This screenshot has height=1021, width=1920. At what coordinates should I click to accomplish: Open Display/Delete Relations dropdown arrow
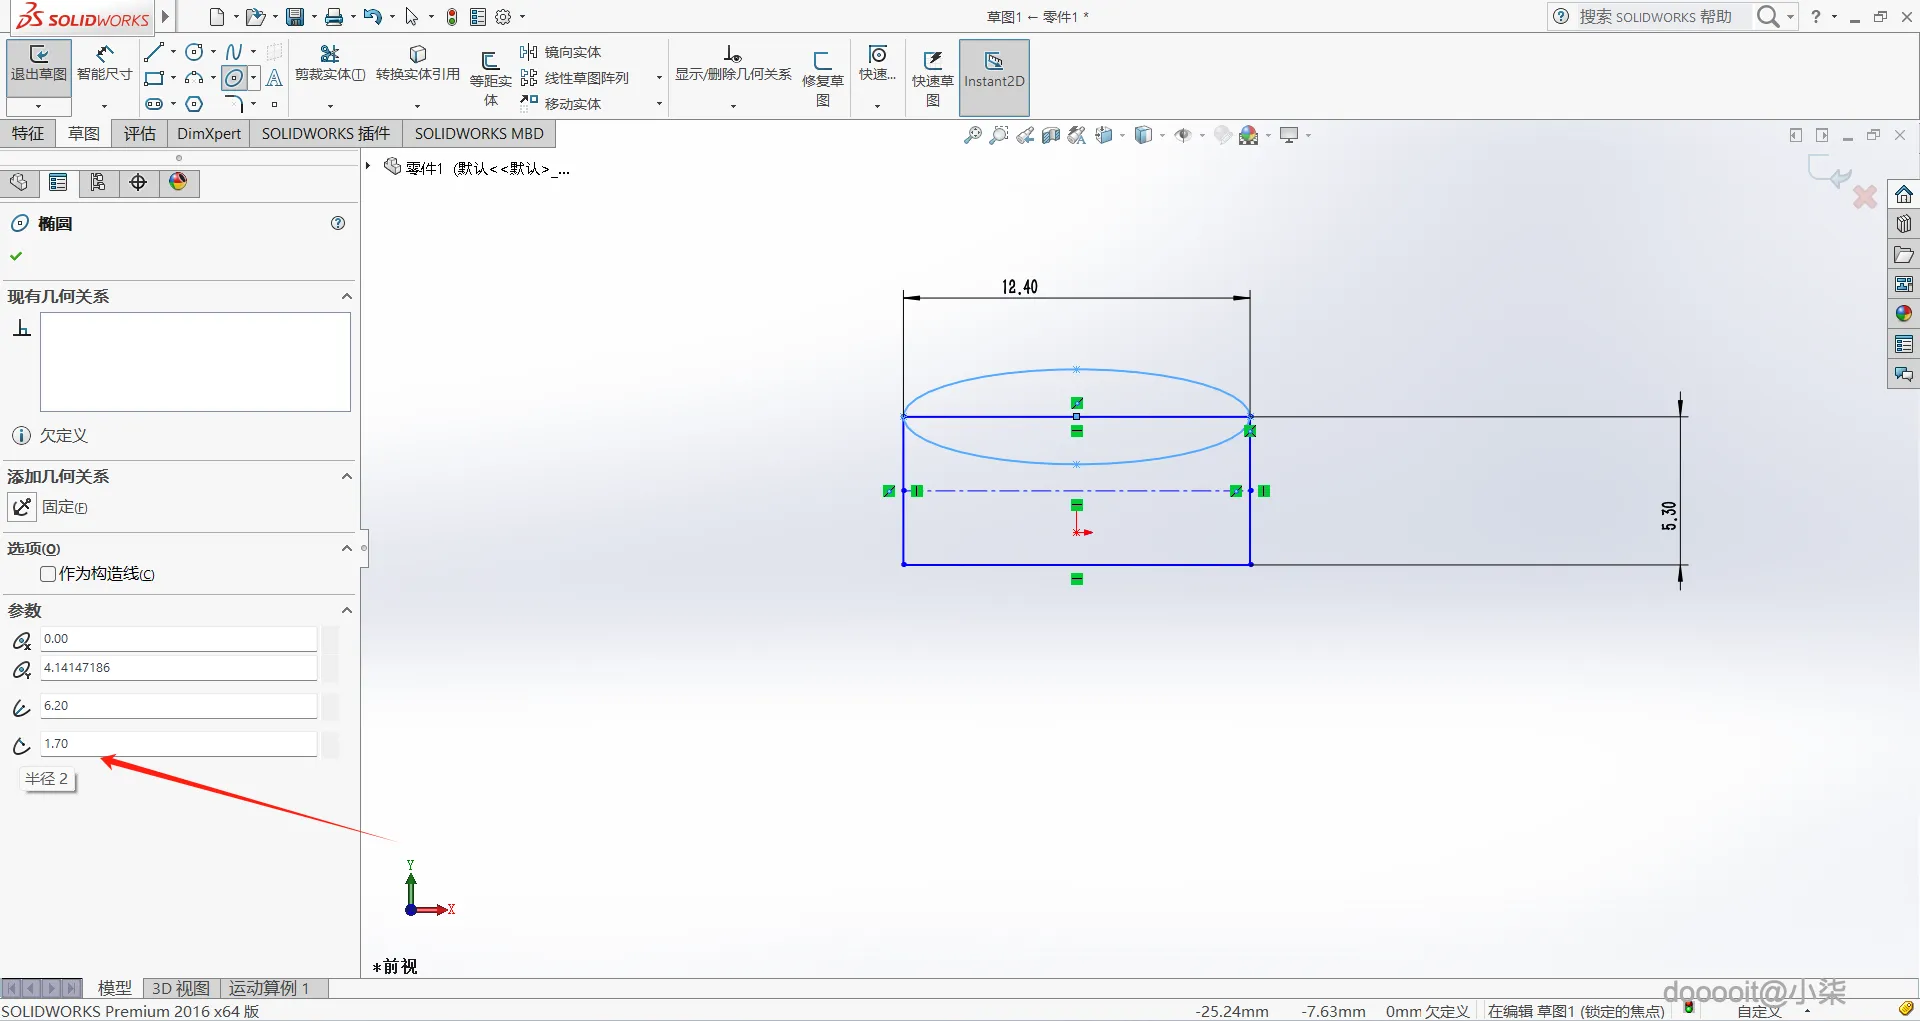click(733, 106)
